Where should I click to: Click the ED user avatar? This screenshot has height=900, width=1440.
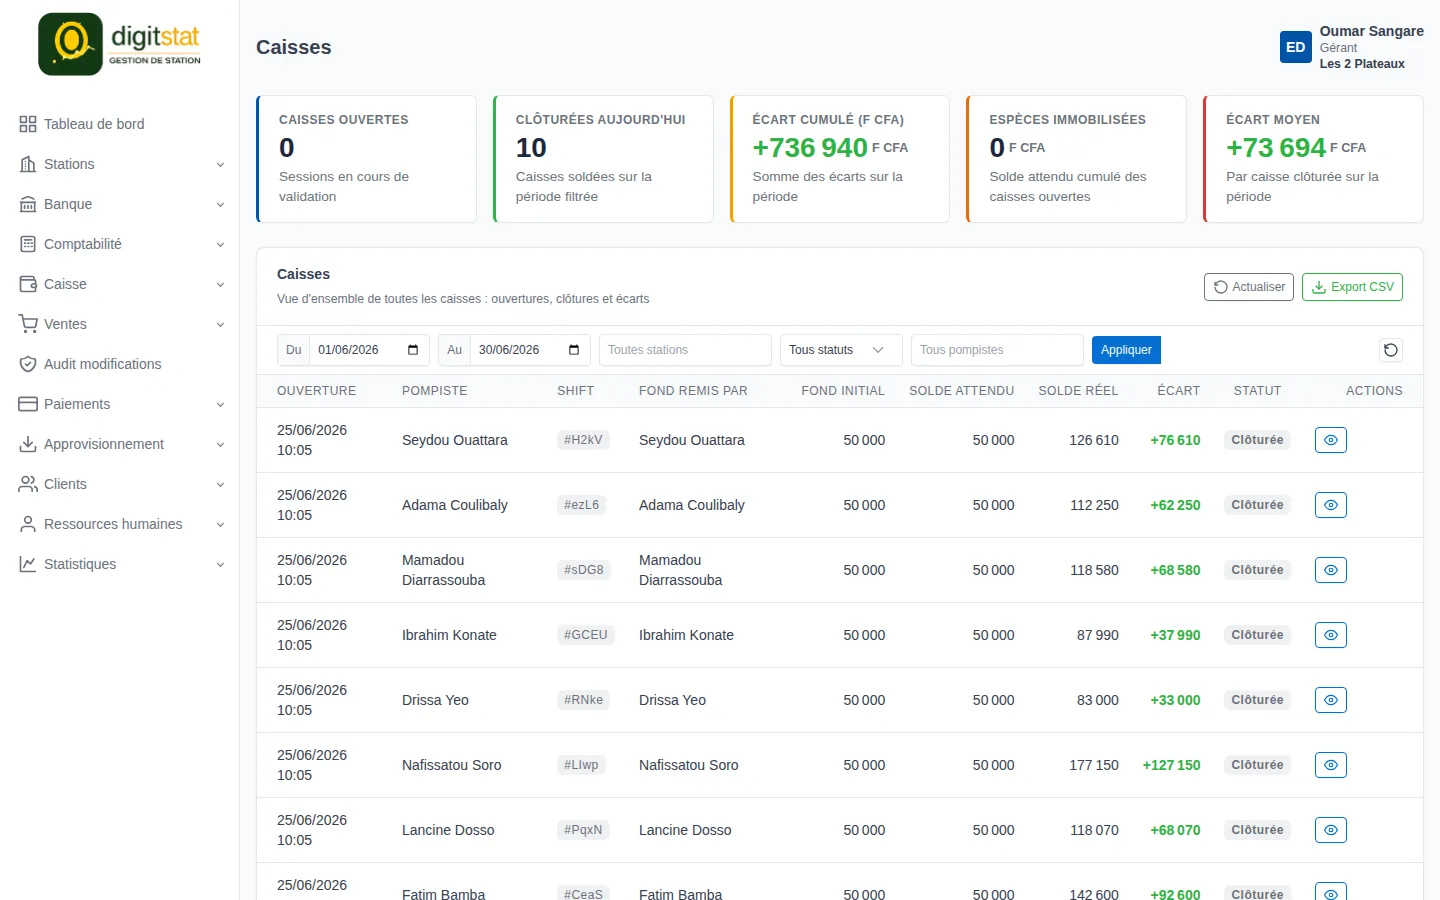click(1296, 47)
